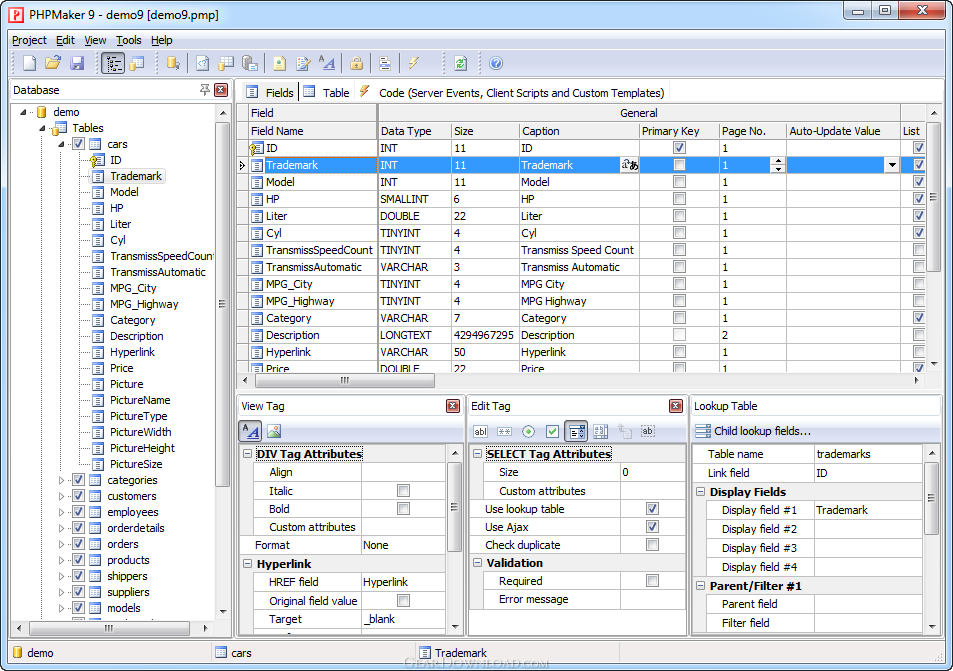
Task: Select the Fields tab
Action: click(270, 92)
